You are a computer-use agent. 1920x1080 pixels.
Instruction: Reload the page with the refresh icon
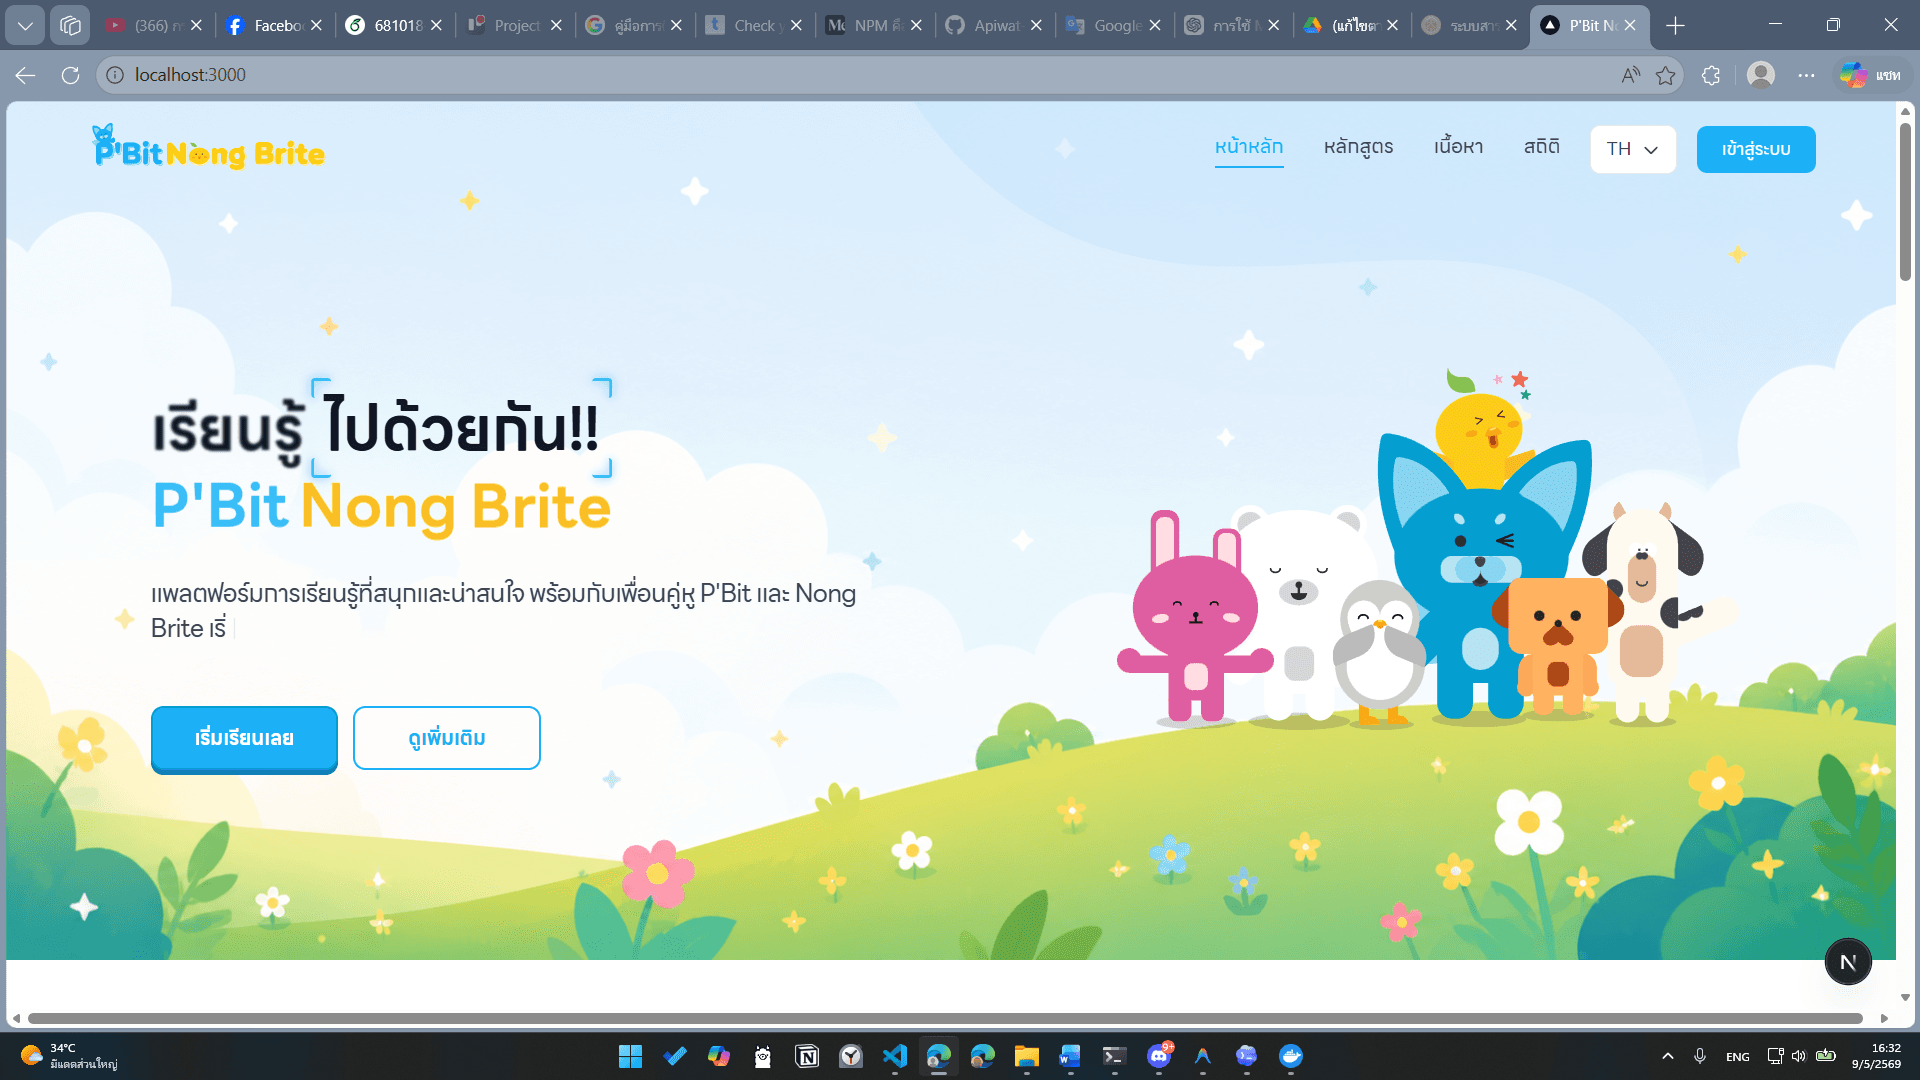pos(70,75)
